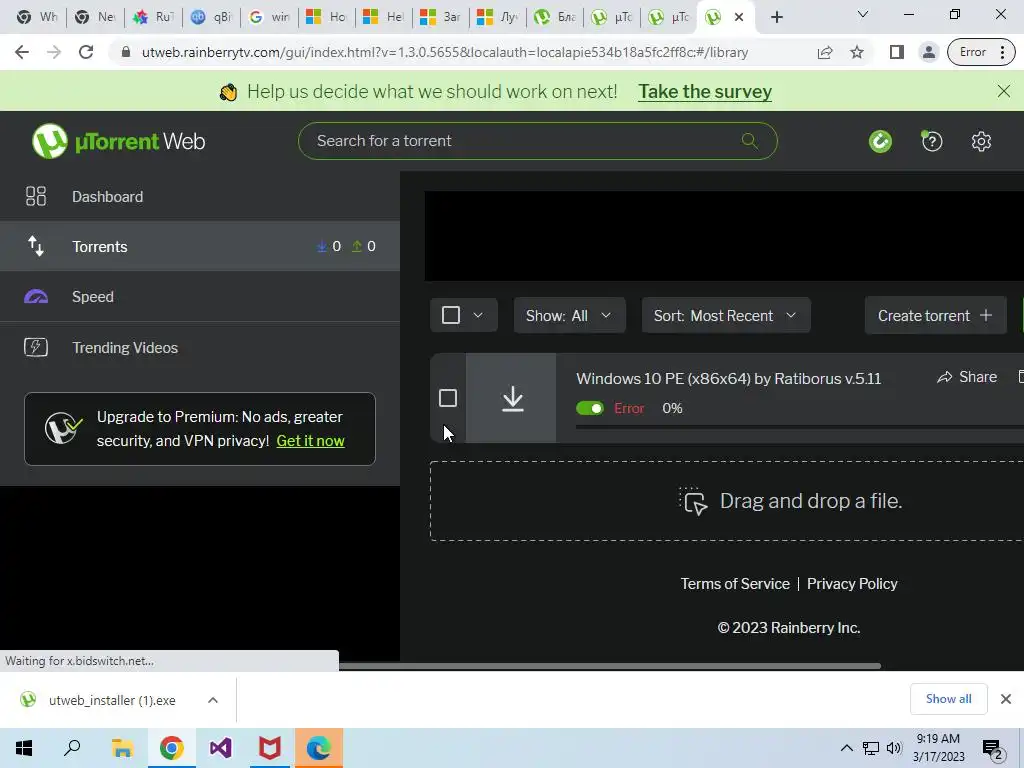Click the Speed gauge icon
The height and width of the screenshot is (768, 1024).
tap(36, 297)
